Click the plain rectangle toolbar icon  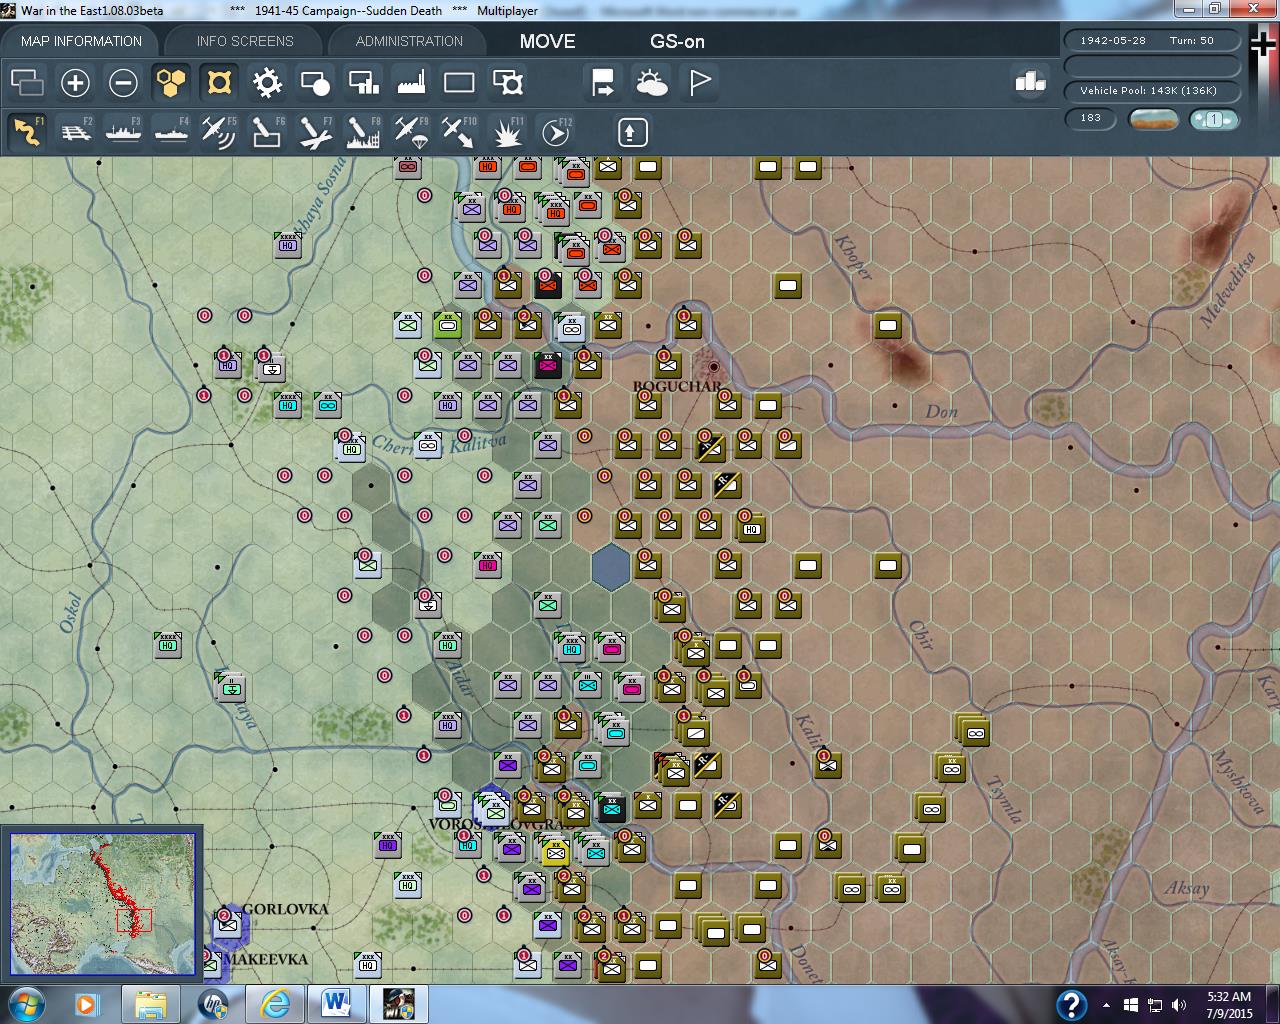click(459, 82)
